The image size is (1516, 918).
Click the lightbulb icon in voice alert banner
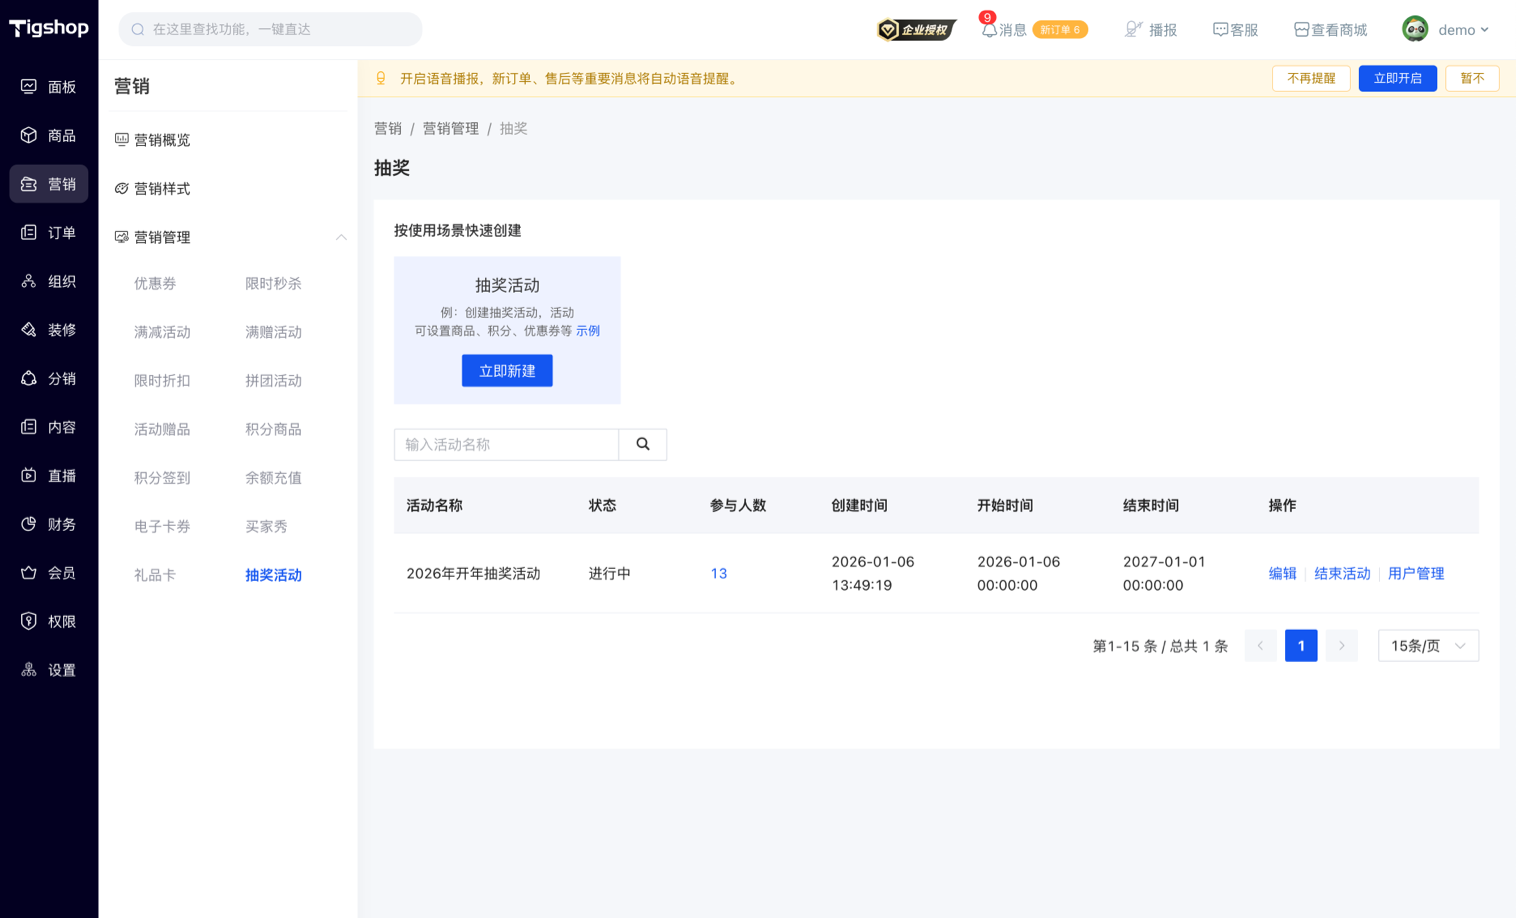point(381,78)
